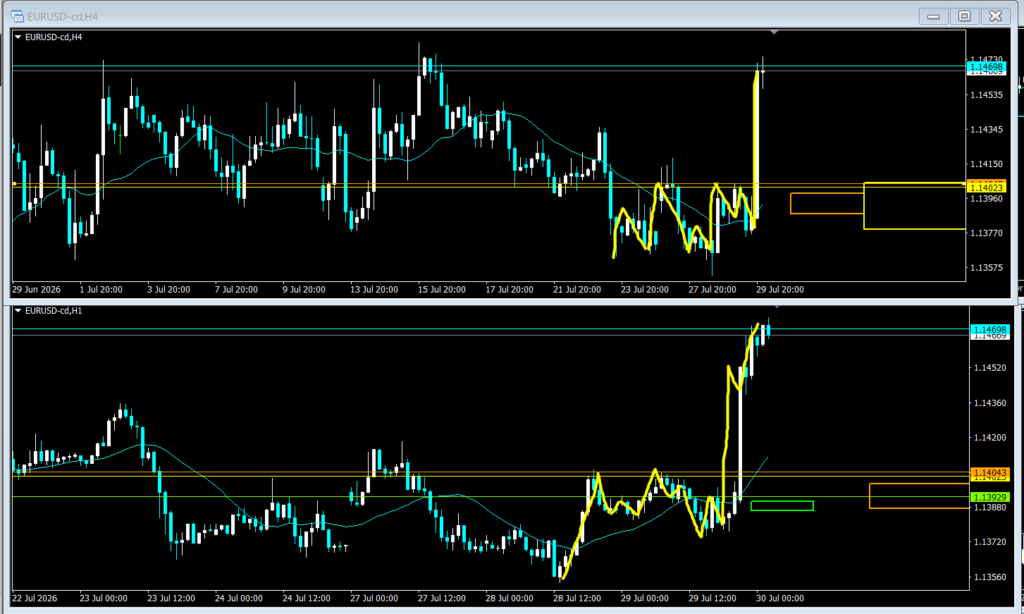Click the EURUSD-cd,H4 window title text

tap(63, 16)
